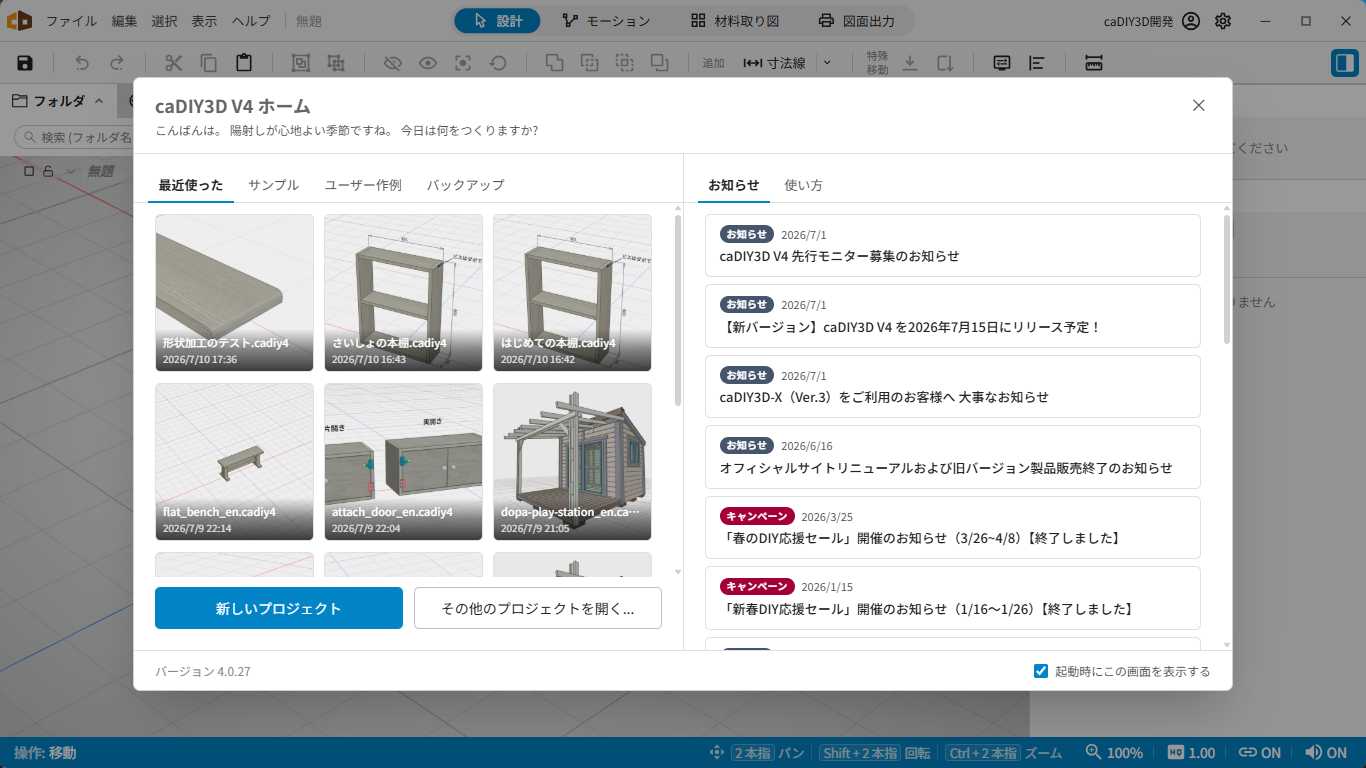Click the focus on selection icon

click(463, 63)
